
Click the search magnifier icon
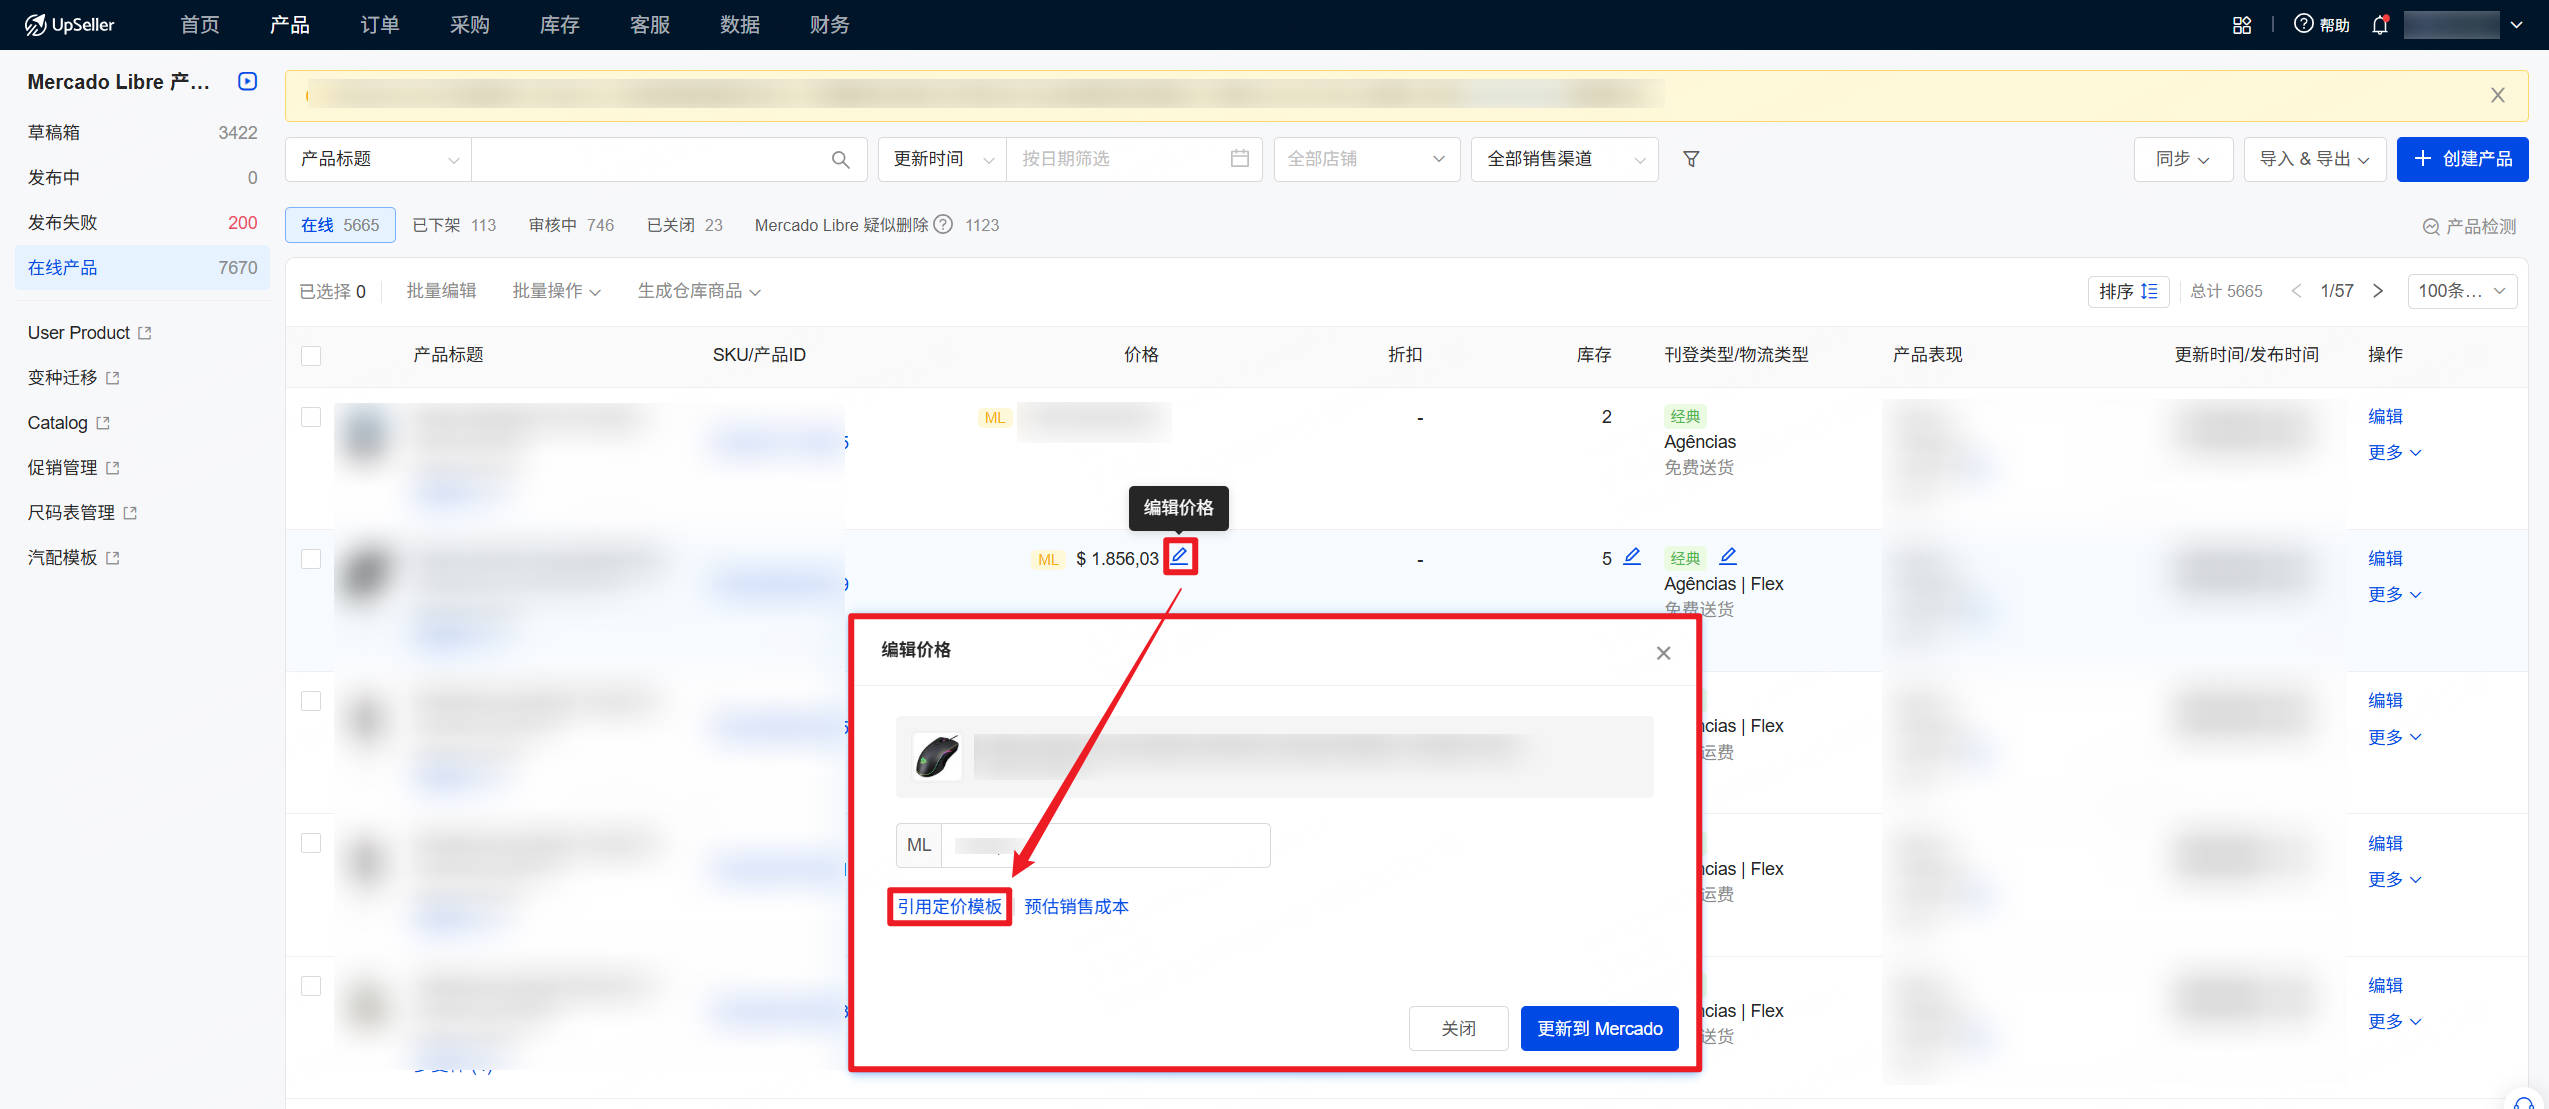pyautogui.click(x=840, y=160)
